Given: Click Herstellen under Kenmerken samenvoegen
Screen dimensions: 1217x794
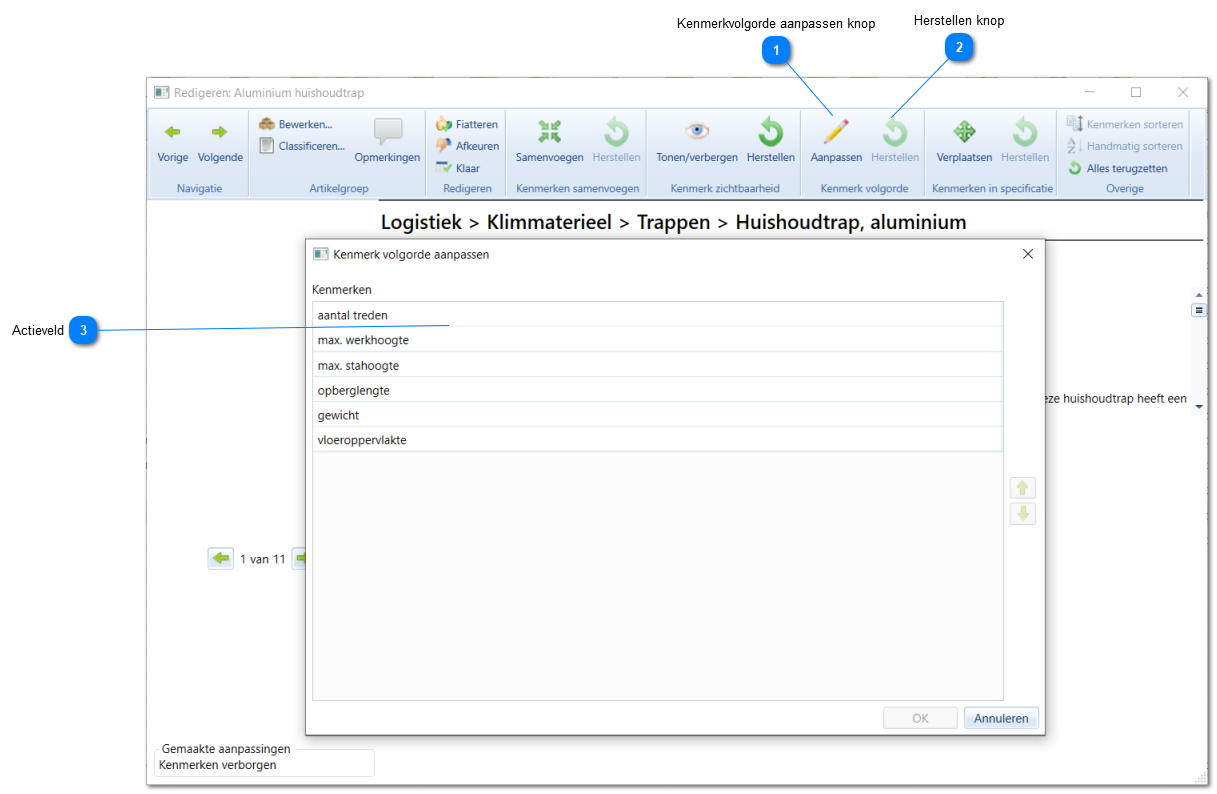Looking at the screenshot, I should point(616,142).
